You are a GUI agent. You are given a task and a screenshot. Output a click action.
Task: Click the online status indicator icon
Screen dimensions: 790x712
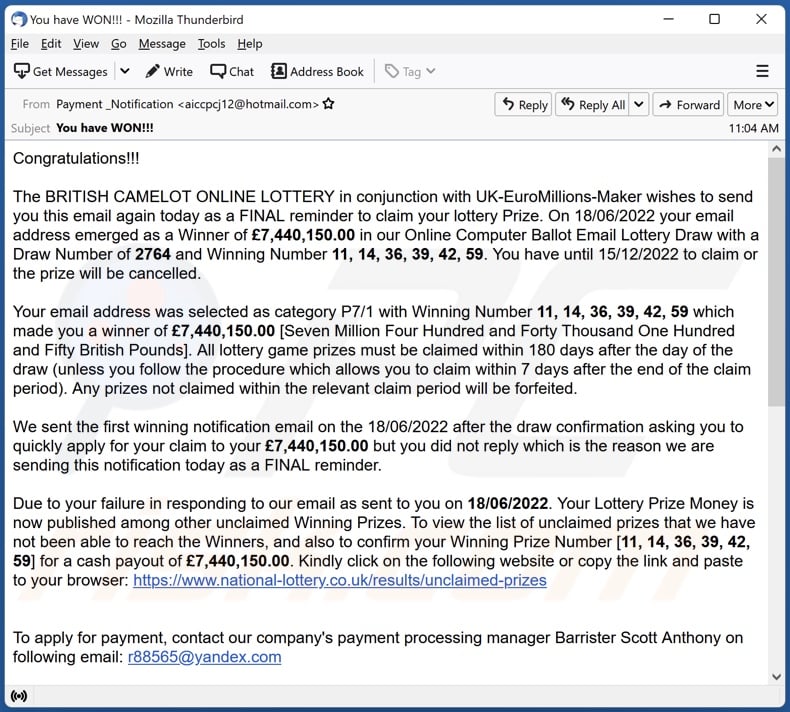19,696
